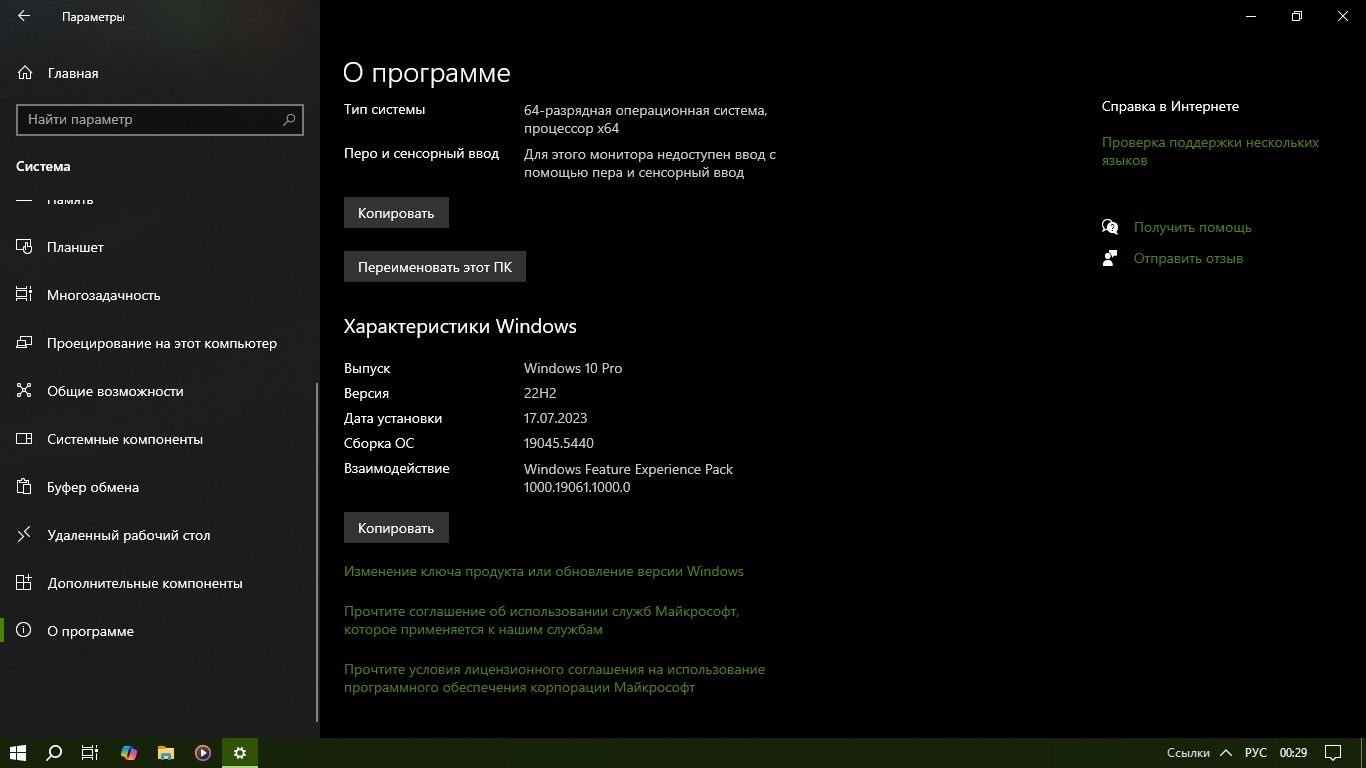The image size is (1366, 768).
Task: Launch Copilot from the taskbar
Action: tap(128, 753)
